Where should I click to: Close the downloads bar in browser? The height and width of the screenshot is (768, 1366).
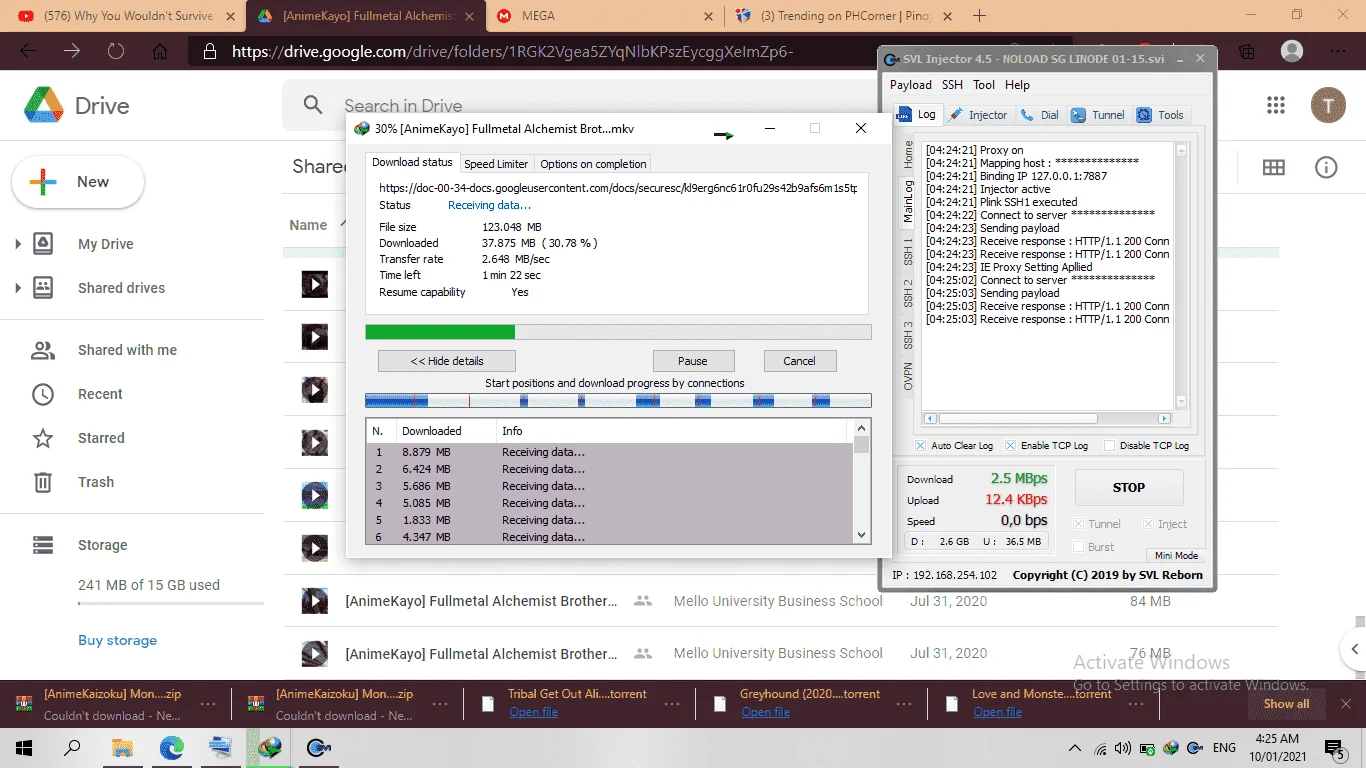pyautogui.click(x=1345, y=704)
